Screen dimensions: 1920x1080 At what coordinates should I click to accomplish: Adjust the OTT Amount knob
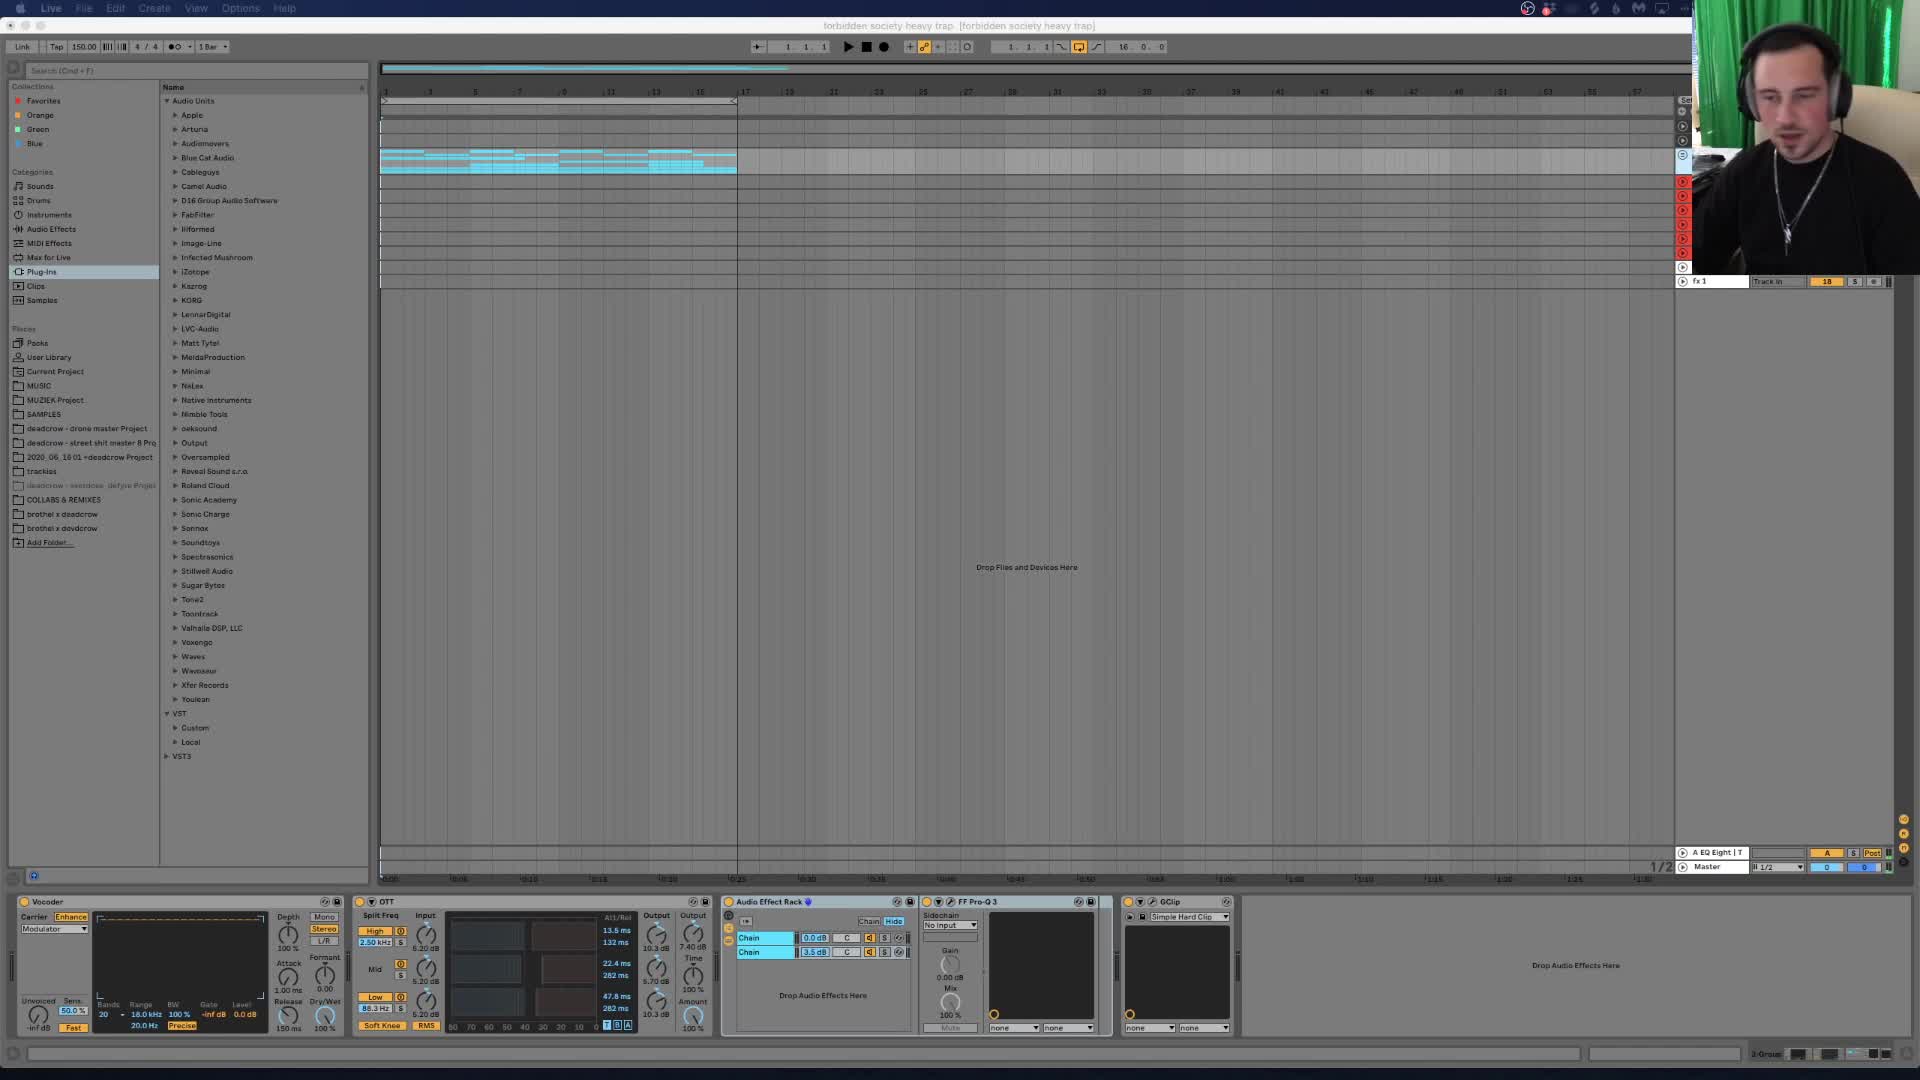(x=693, y=1015)
